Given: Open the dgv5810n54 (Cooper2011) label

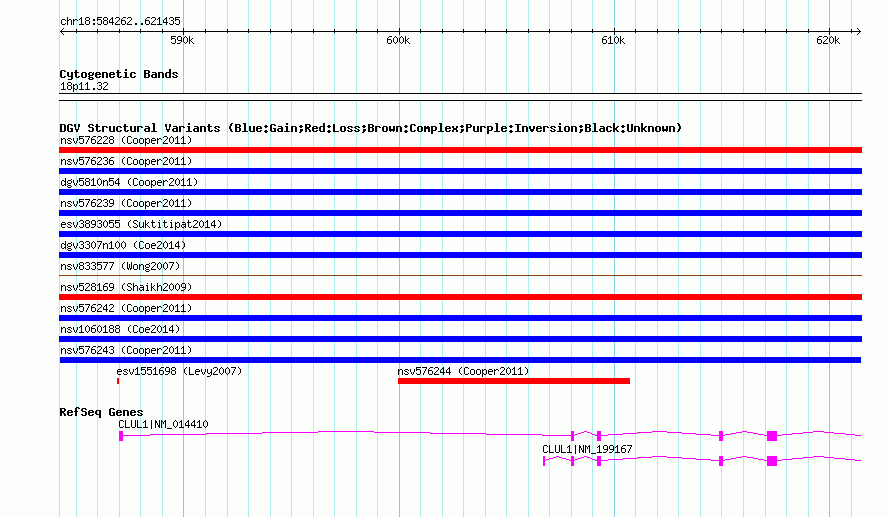Looking at the screenshot, I should 129,182.
